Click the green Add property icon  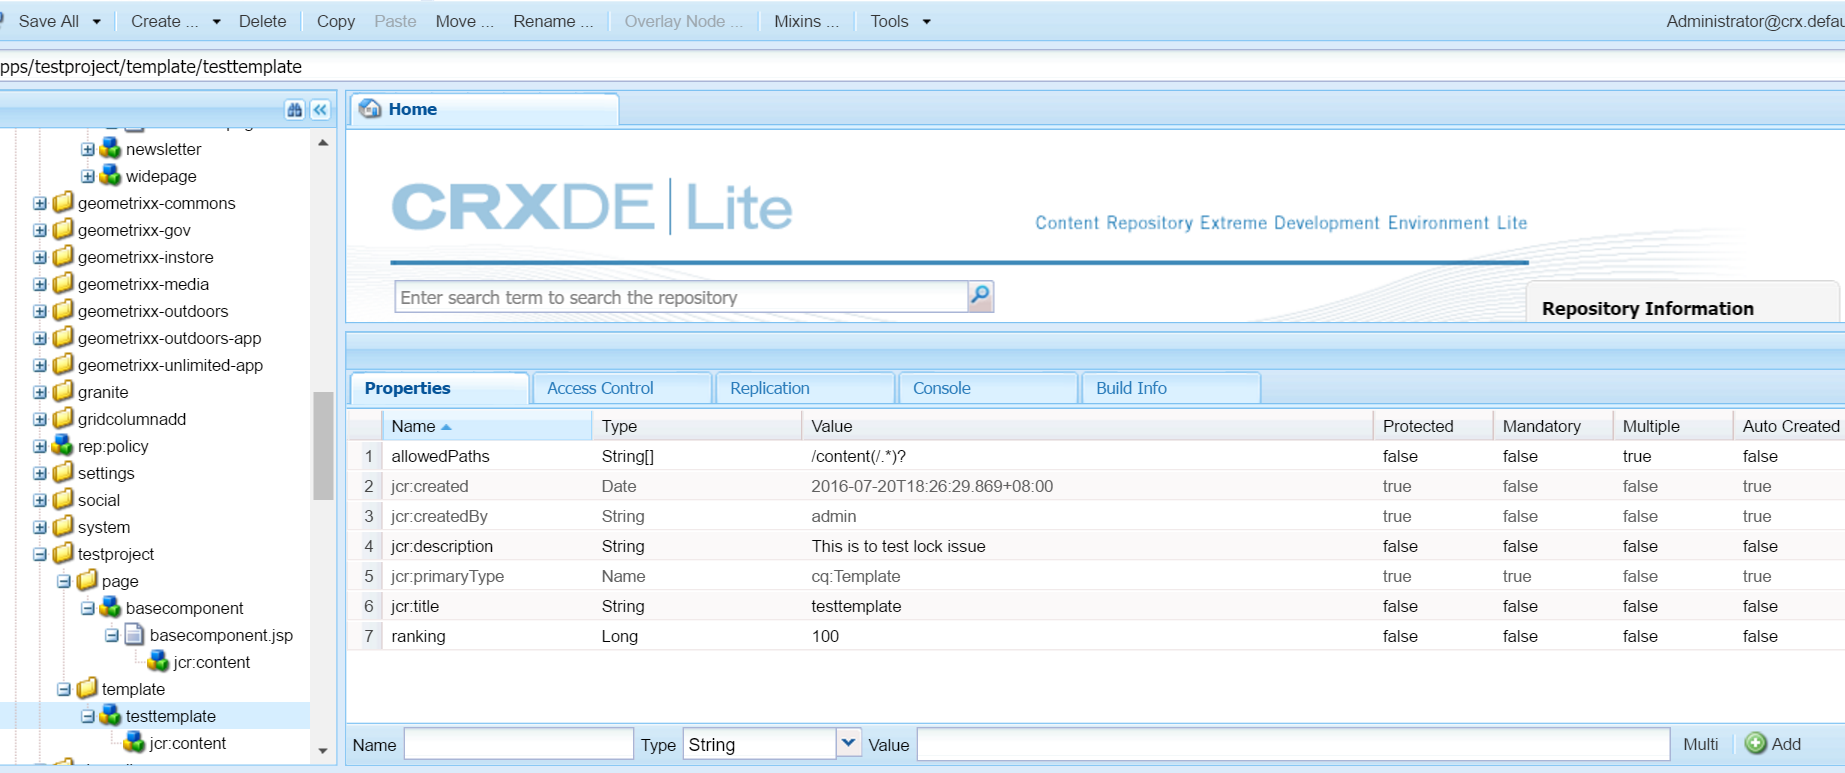coord(1755,743)
